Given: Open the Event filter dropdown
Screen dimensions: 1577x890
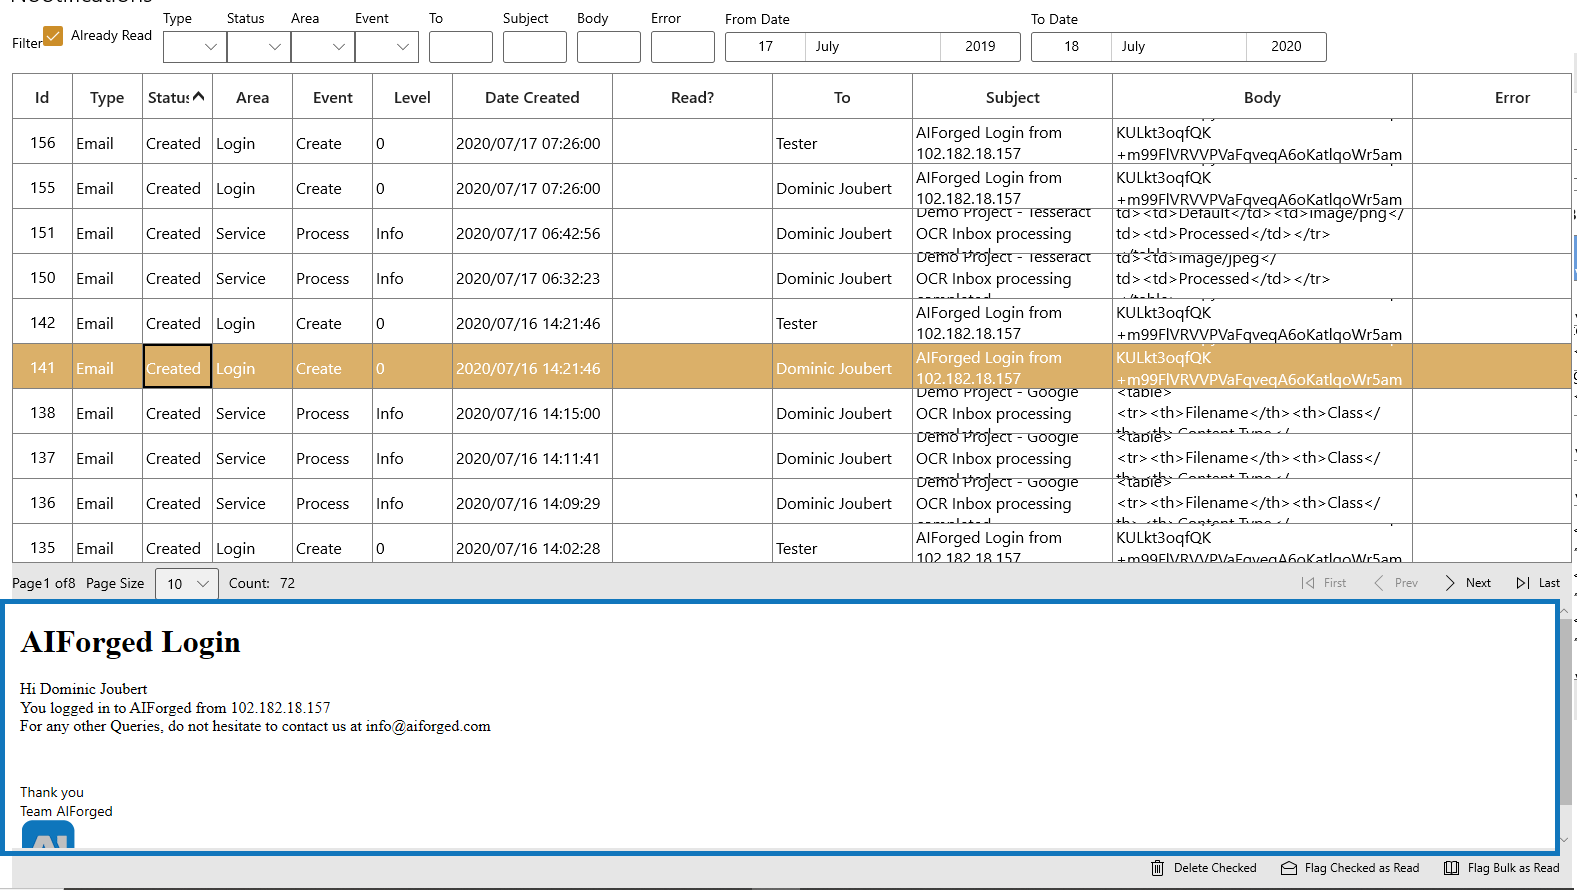Looking at the screenshot, I should click(x=387, y=47).
